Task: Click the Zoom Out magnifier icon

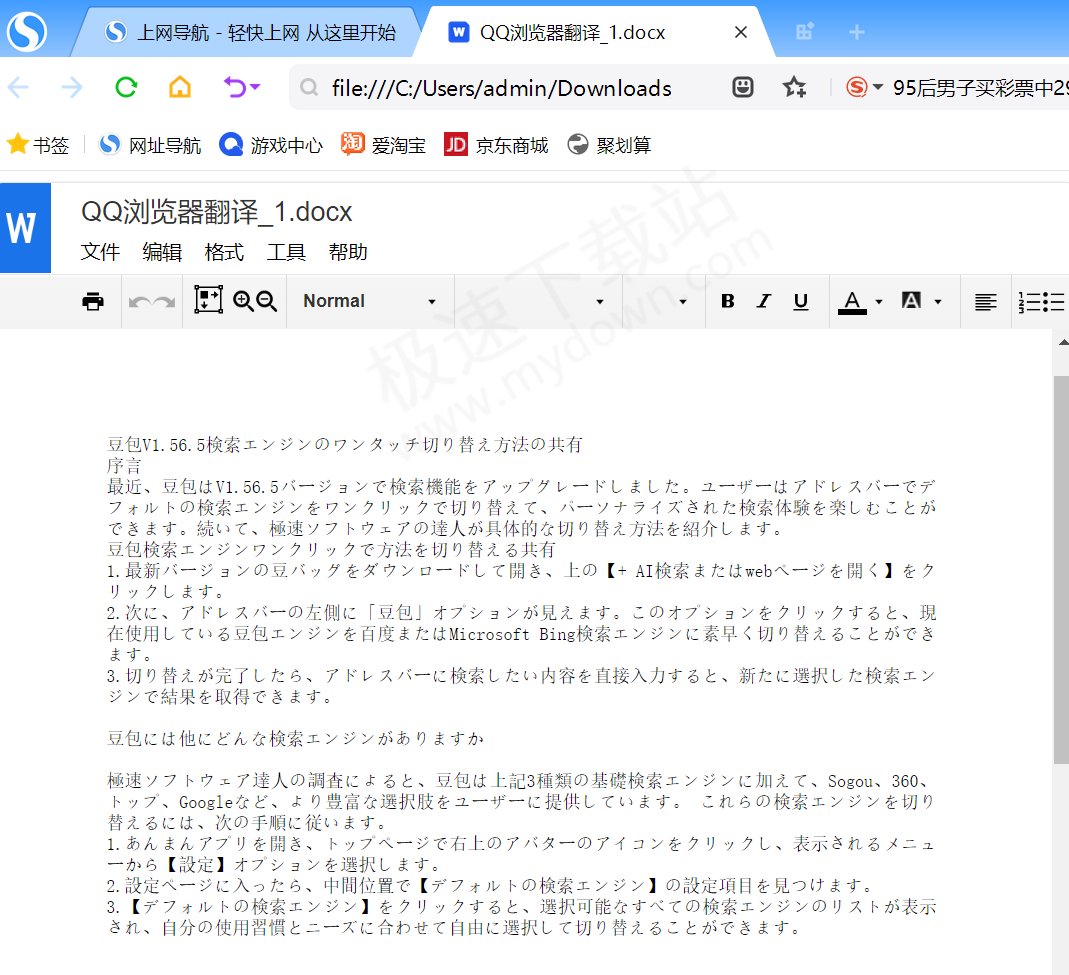Action: coord(264,300)
